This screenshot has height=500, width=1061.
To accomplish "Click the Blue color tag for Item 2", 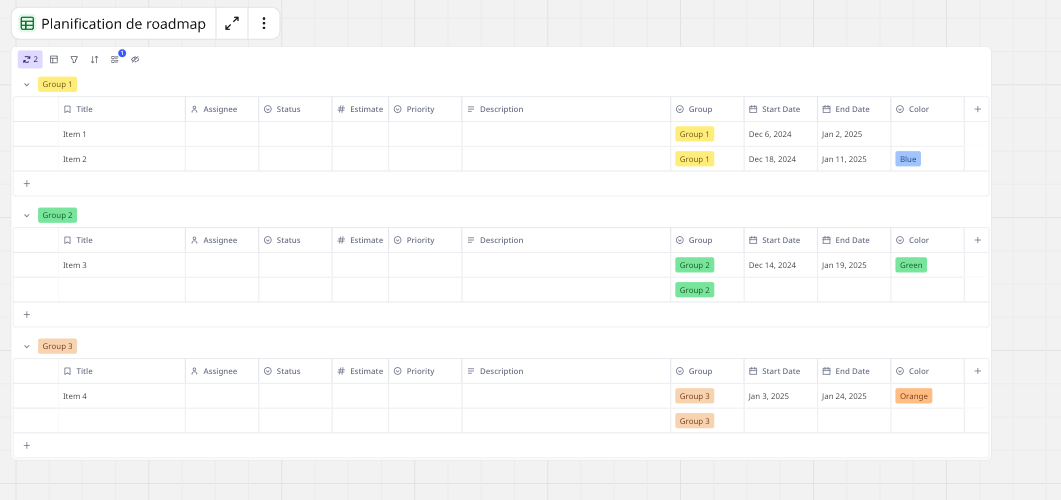I will click(x=908, y=159).
